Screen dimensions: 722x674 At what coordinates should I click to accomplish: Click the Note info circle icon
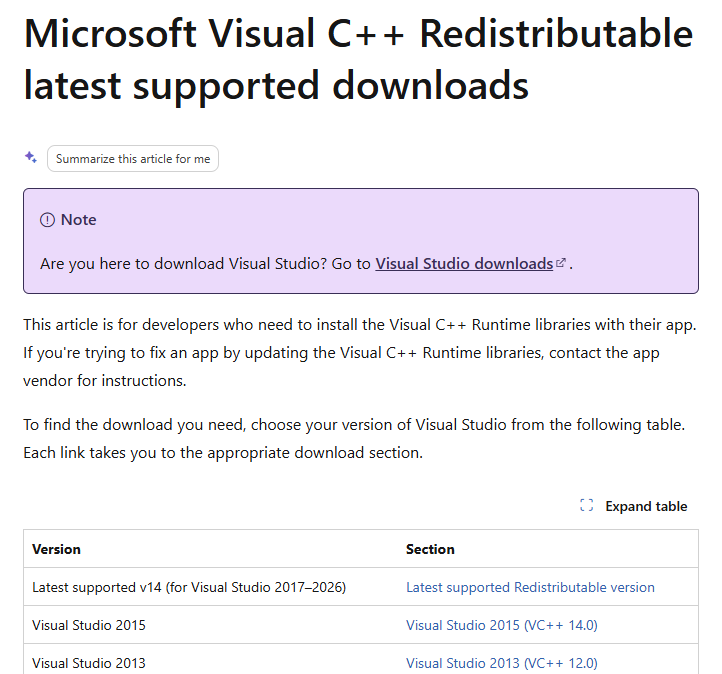coord(47,220)
